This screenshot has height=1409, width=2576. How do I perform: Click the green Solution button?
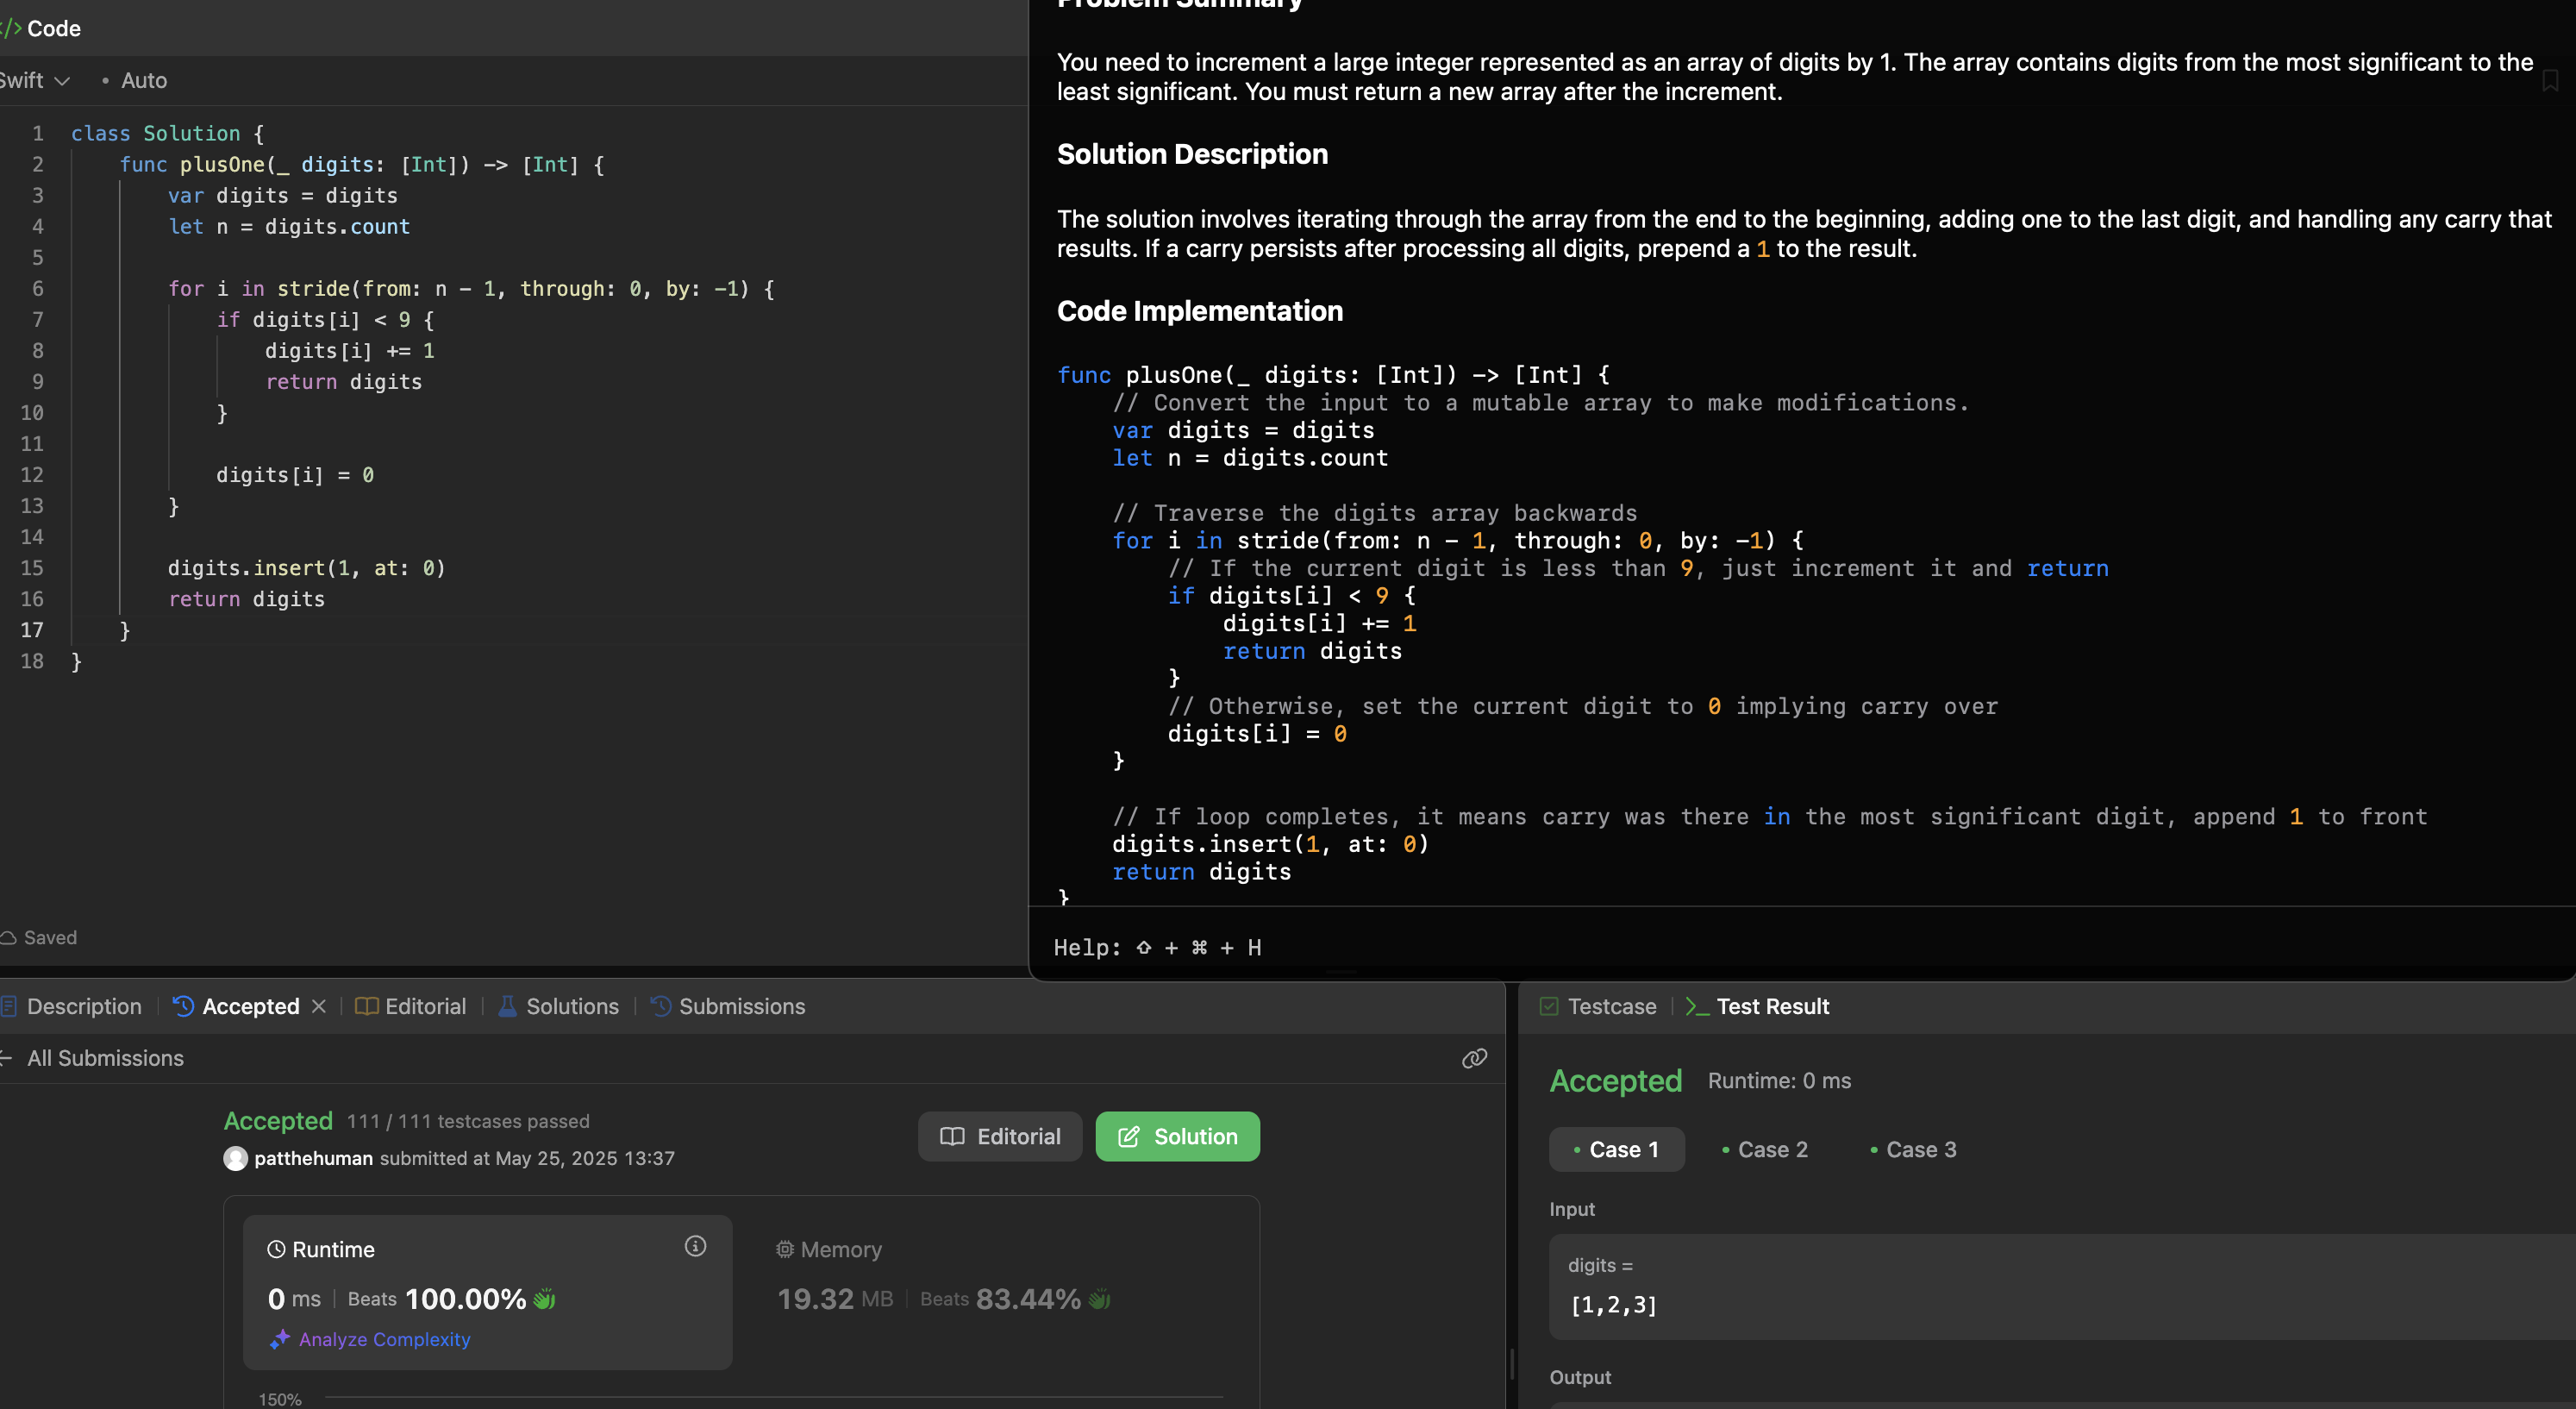coord(1177,1136)
